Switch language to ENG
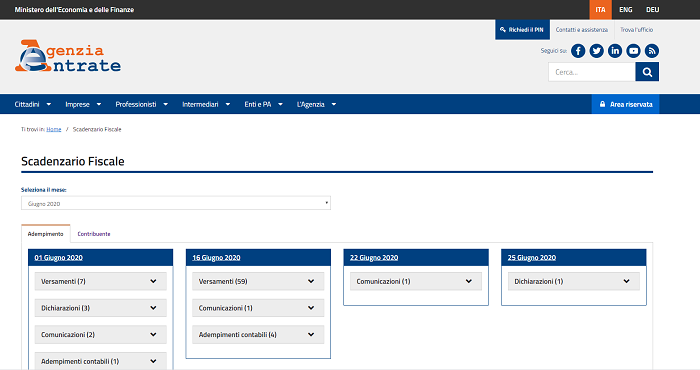 point(625,9)
